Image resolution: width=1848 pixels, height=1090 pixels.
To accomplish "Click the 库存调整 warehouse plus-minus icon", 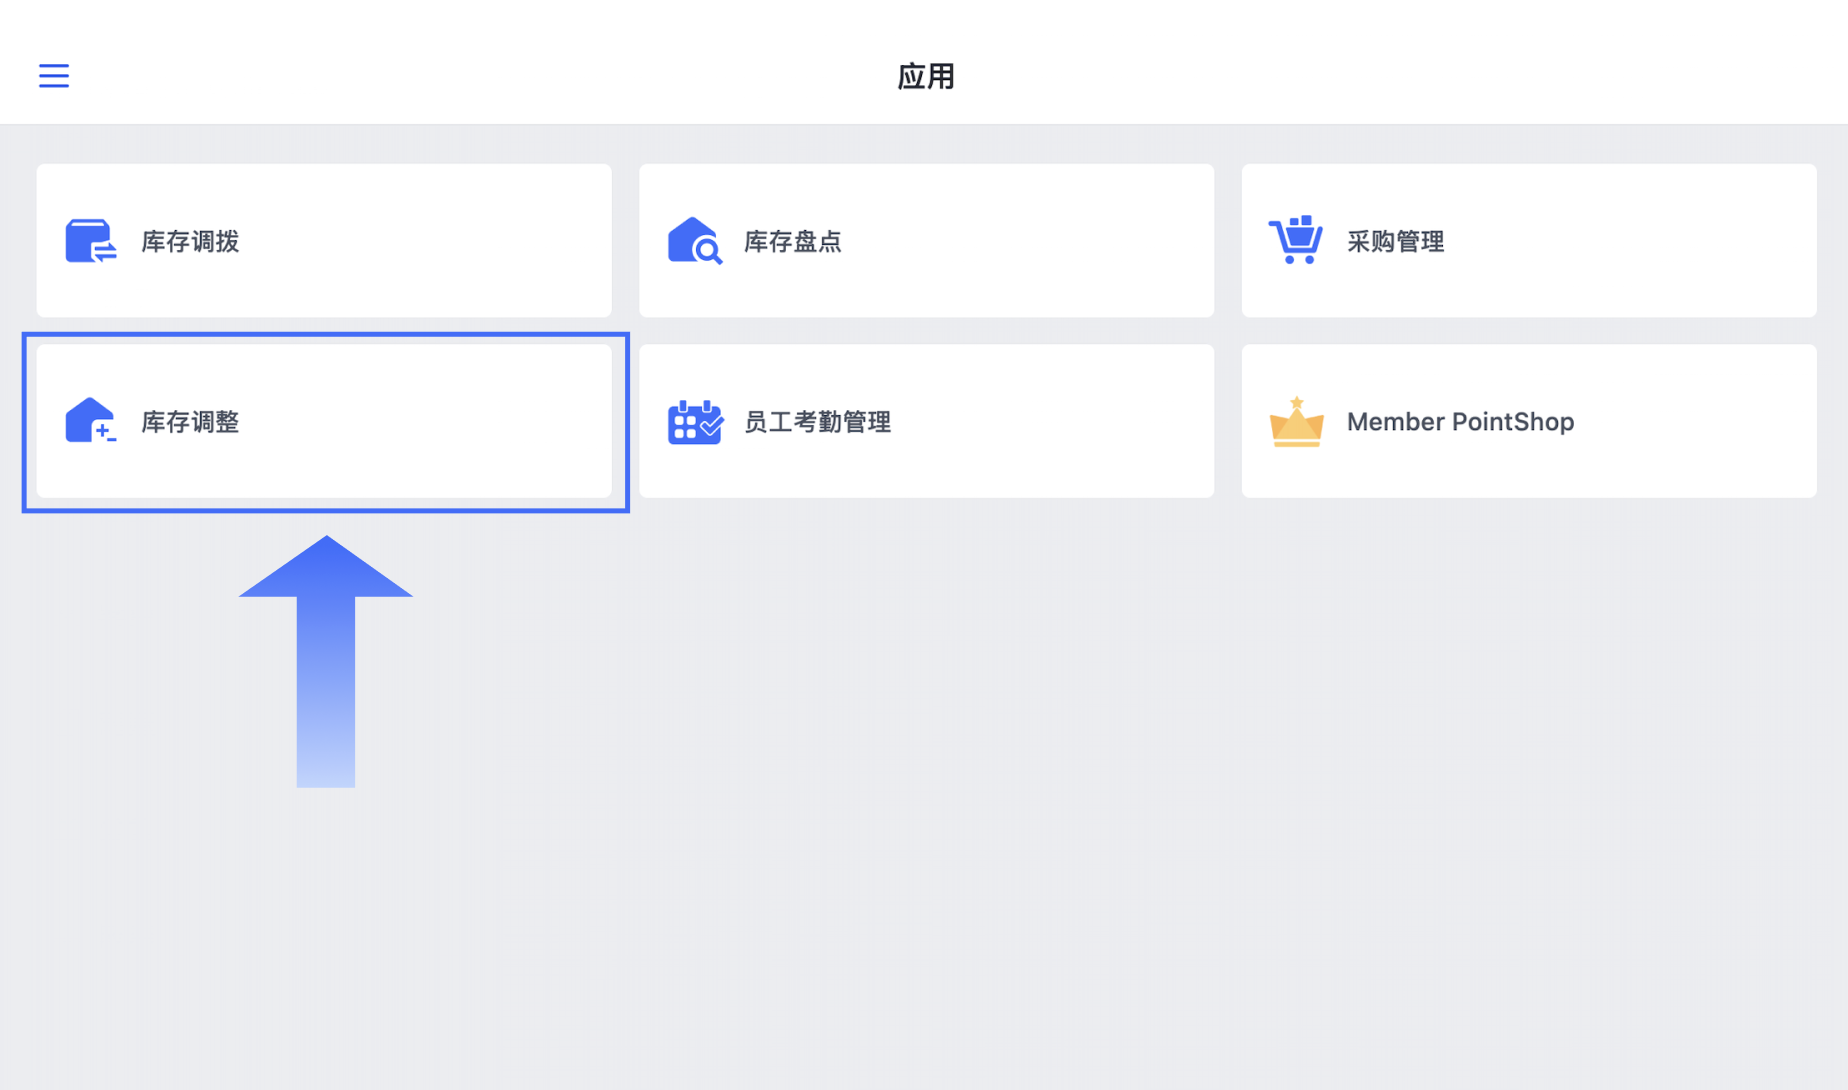I will 91,421.
